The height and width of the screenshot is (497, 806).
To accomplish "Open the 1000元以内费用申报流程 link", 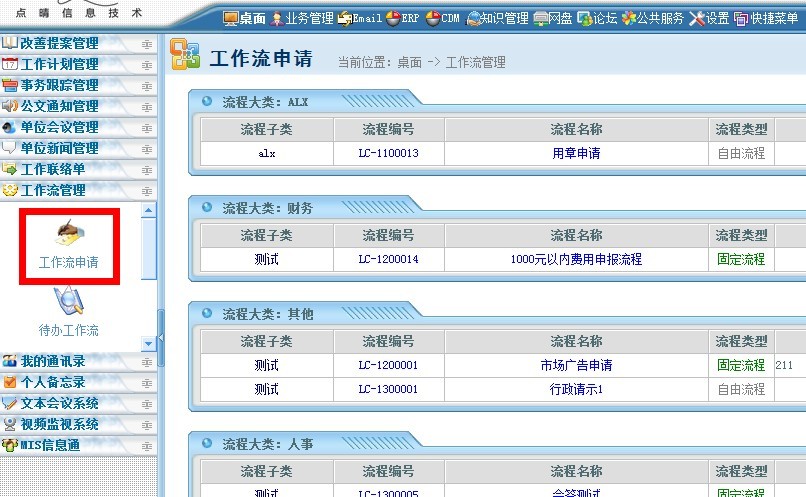I will (576, 259).
